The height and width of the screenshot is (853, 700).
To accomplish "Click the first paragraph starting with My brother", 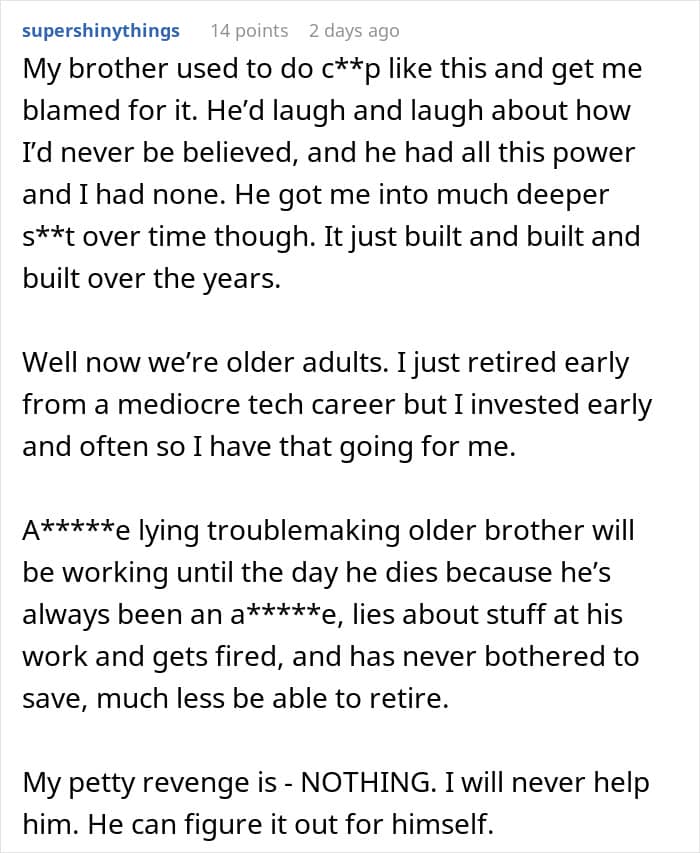I will coord(332,174).
